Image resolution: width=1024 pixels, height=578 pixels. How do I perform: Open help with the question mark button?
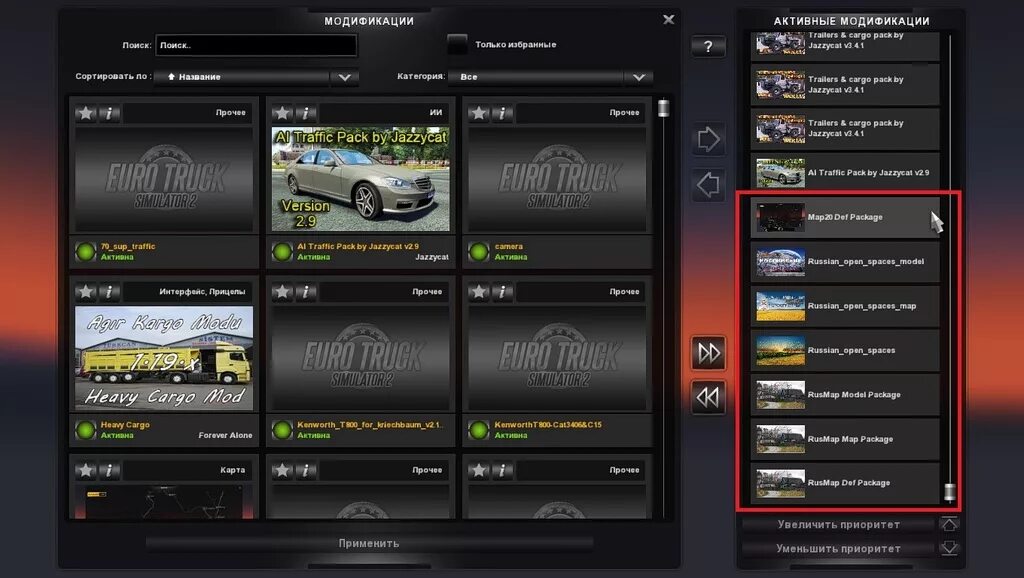(709, 46)
